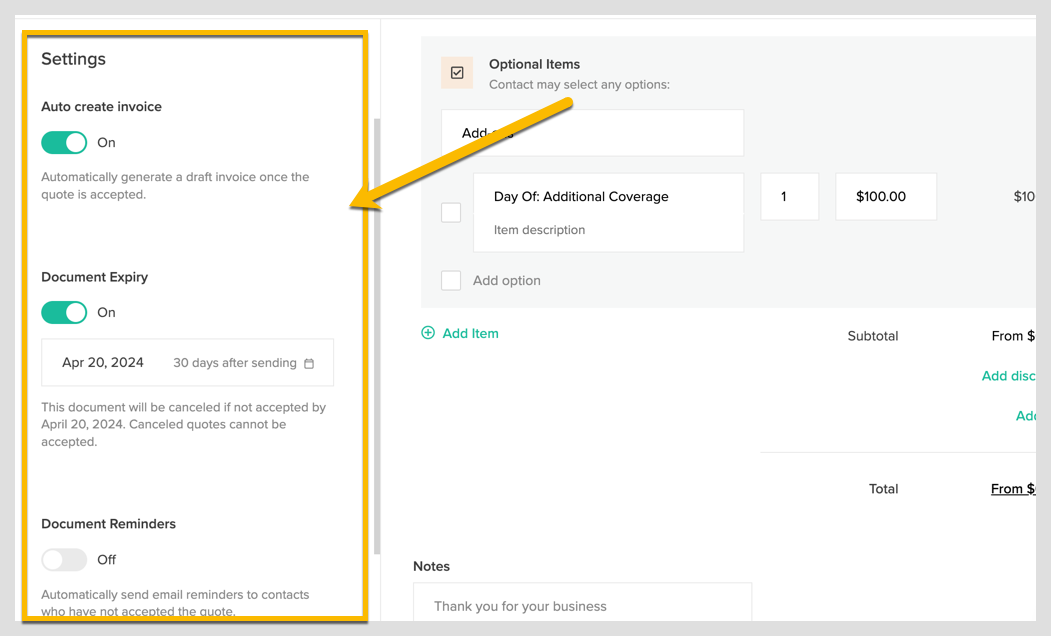Viewport: 1051px width, 636px height.
Task: Enable the Document Reminders toggle
Action: point(64,560)
